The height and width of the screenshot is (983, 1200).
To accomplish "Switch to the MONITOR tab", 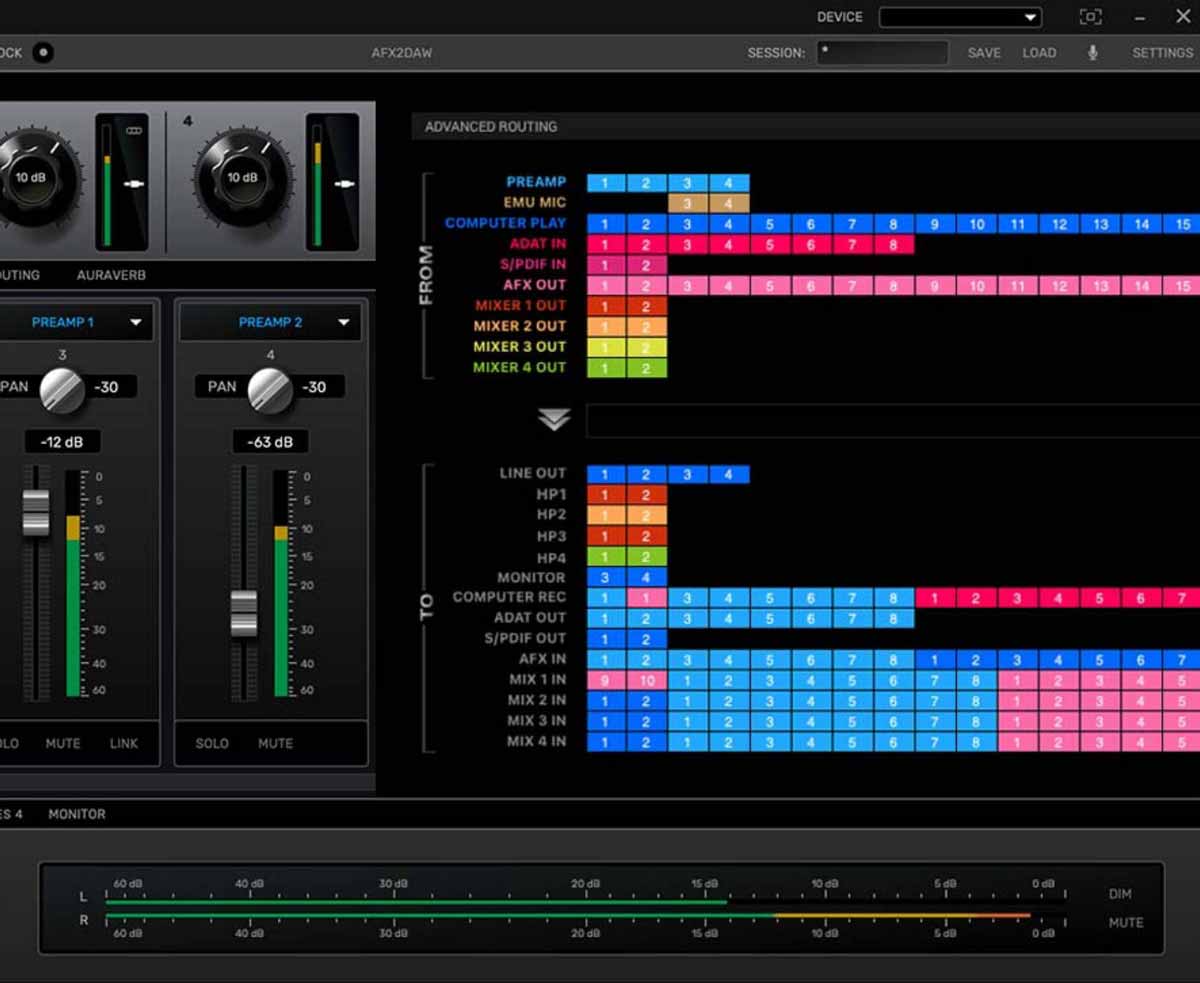I will coord(76,814).
